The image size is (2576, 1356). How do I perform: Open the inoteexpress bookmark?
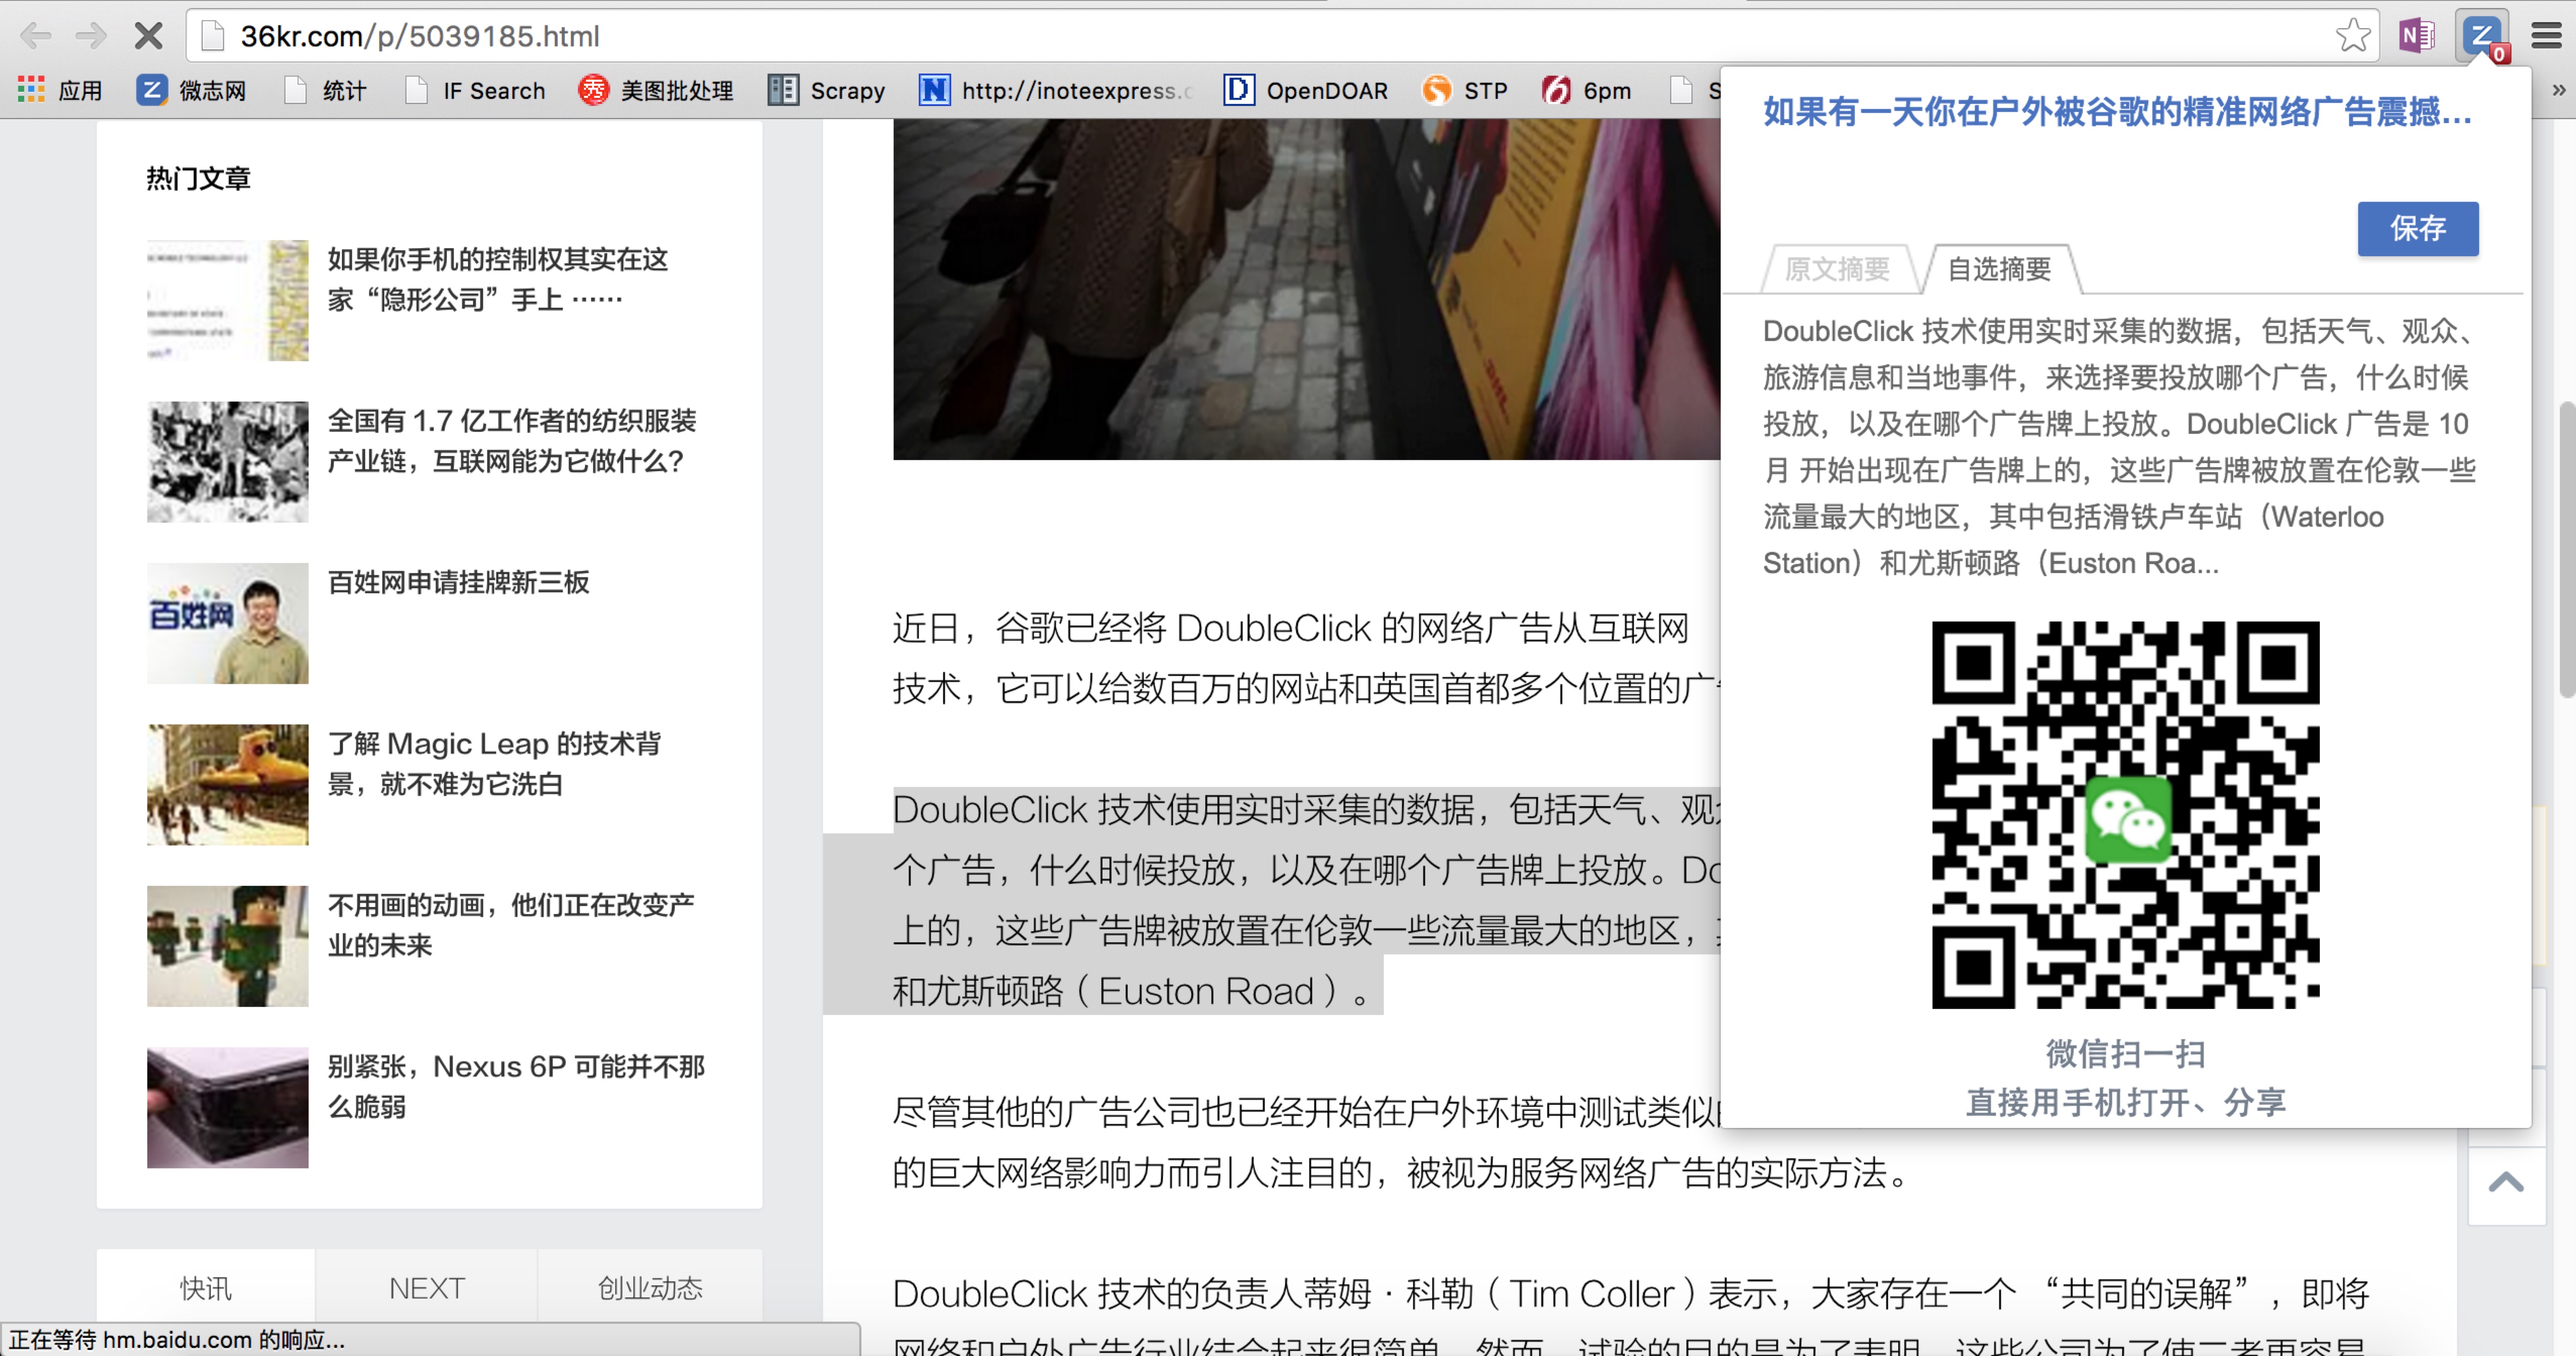1057,91
